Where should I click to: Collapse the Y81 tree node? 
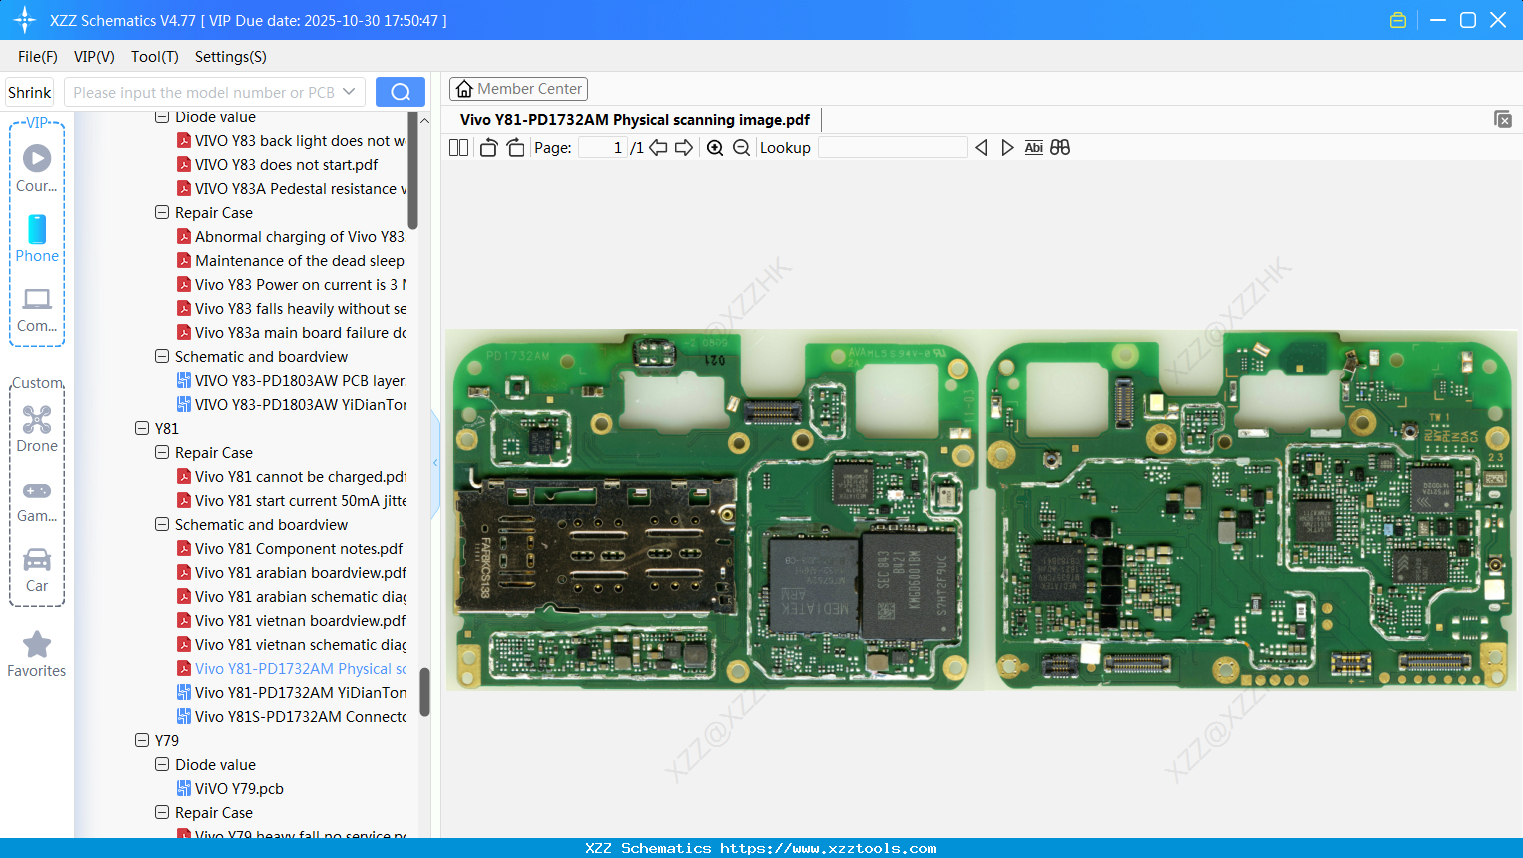click(142, 428)
